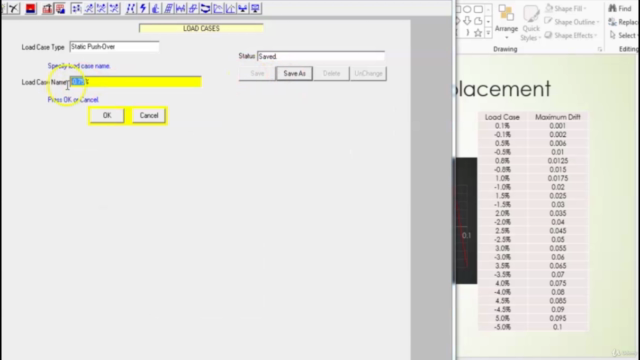Click the Delete button

pos(331,73)
